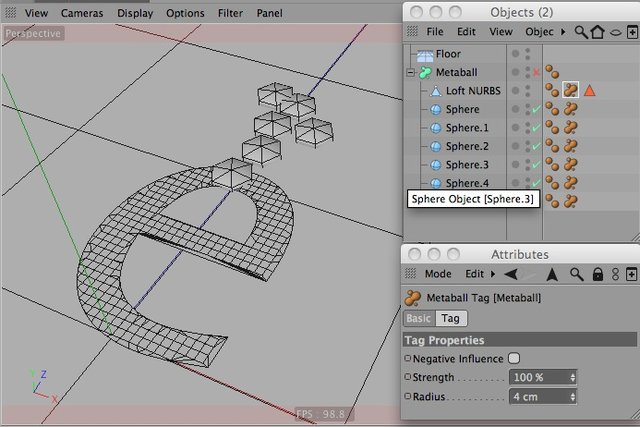
Task: Open the File menu in Objects panel
Action: 435,32
